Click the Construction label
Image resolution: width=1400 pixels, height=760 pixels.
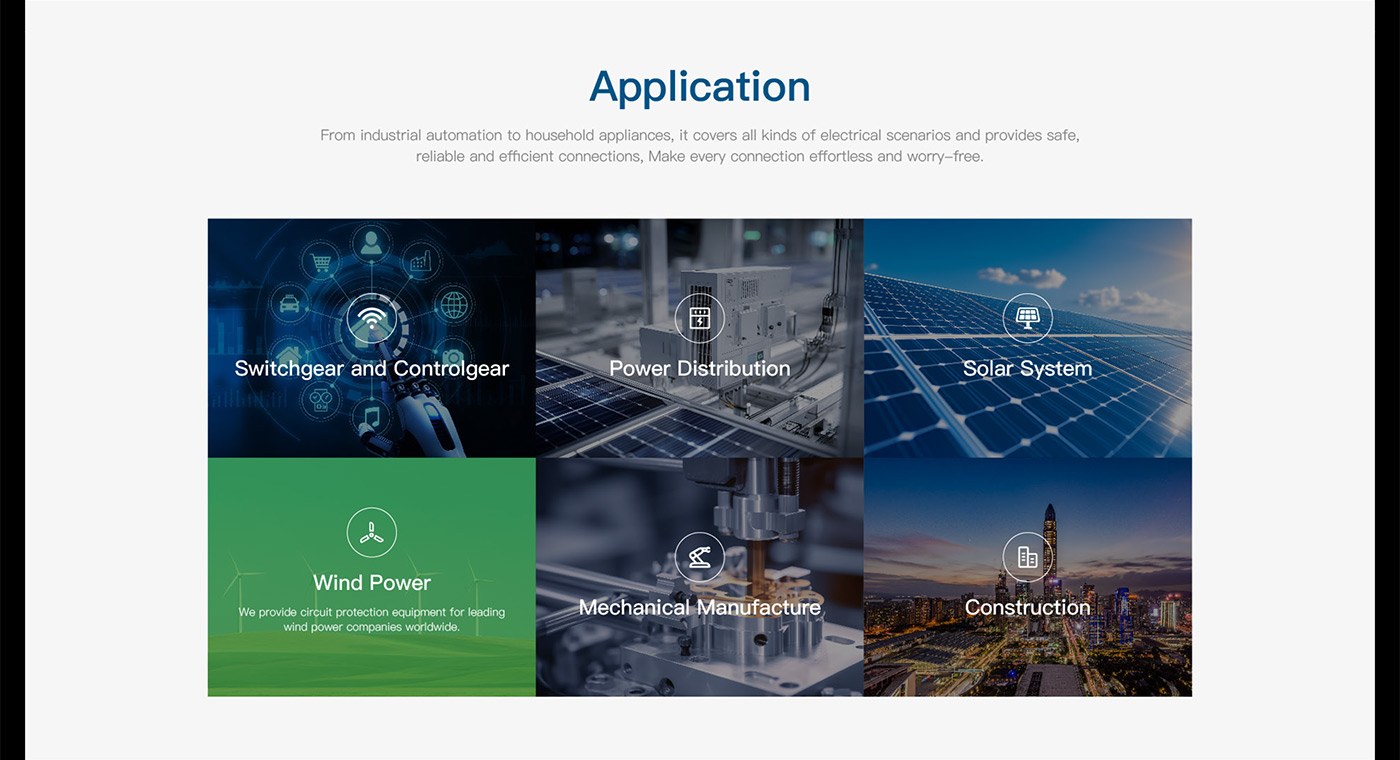1027,608
